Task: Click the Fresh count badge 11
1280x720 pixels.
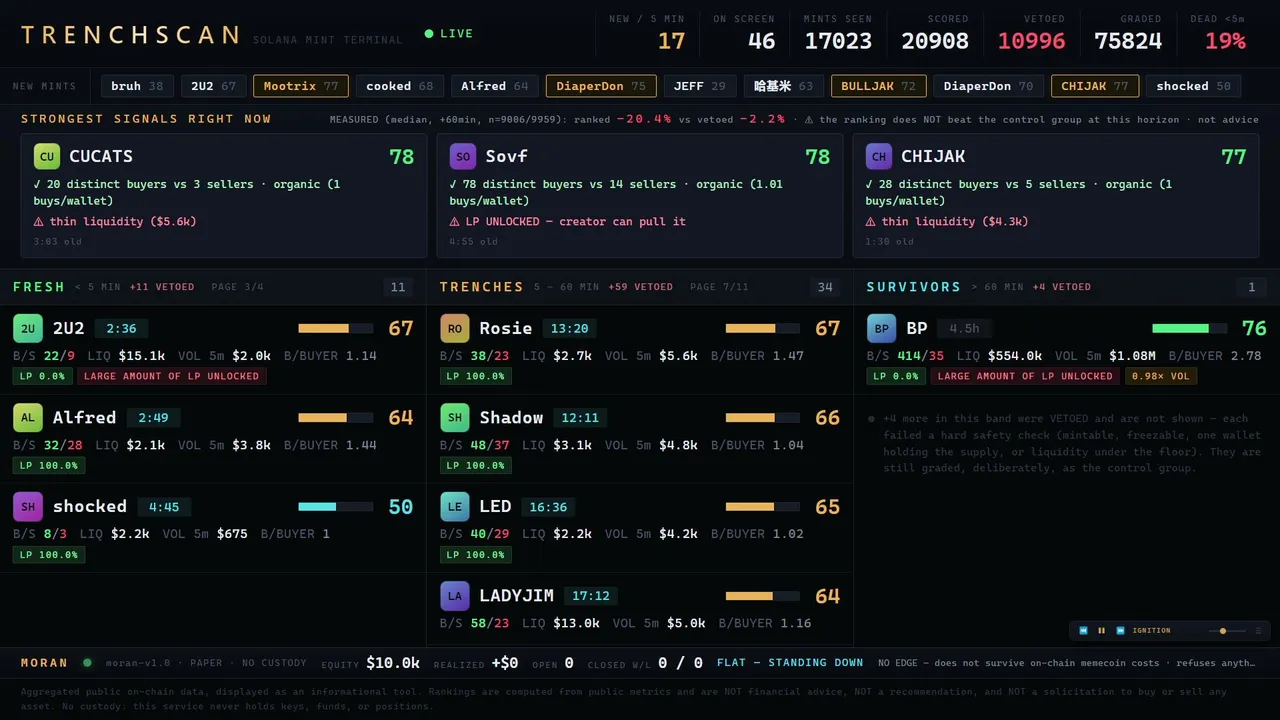Action: click(398, 287)
